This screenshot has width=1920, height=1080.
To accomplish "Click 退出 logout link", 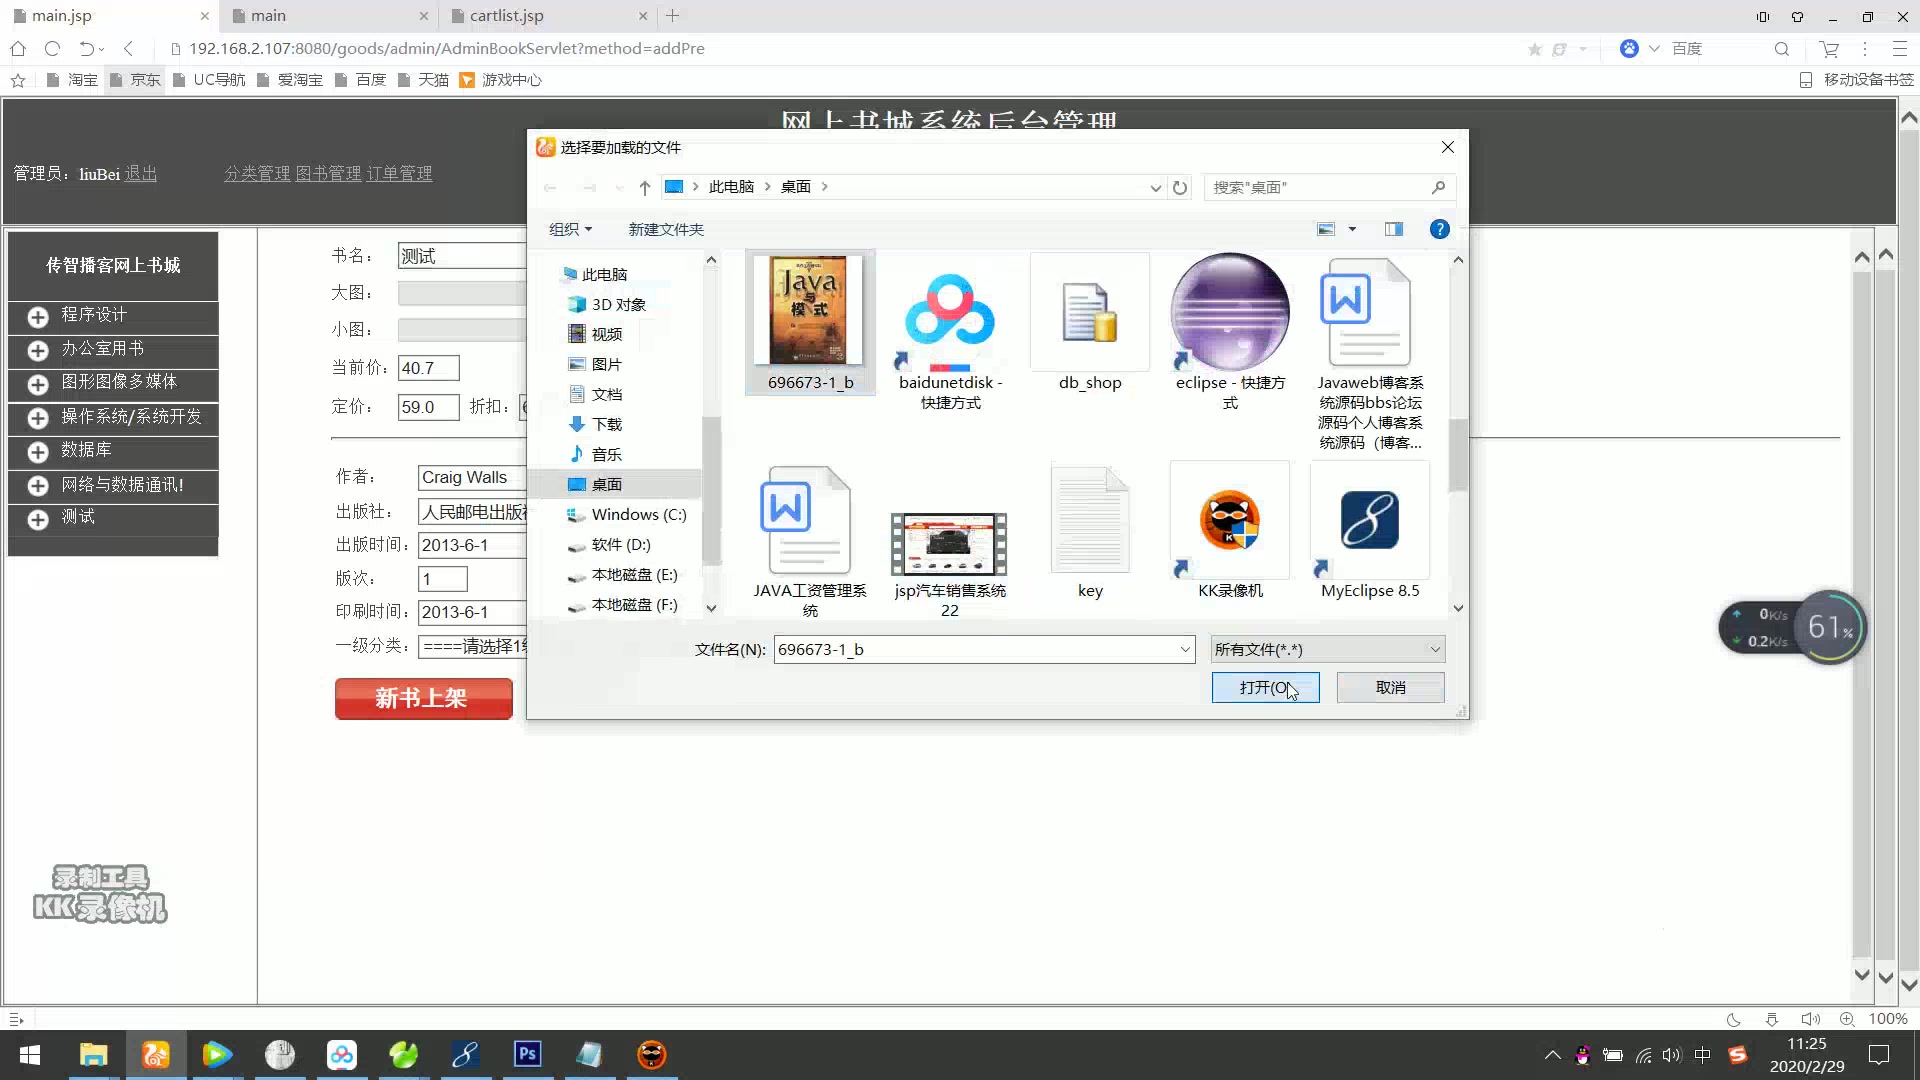I will point(140,174).
